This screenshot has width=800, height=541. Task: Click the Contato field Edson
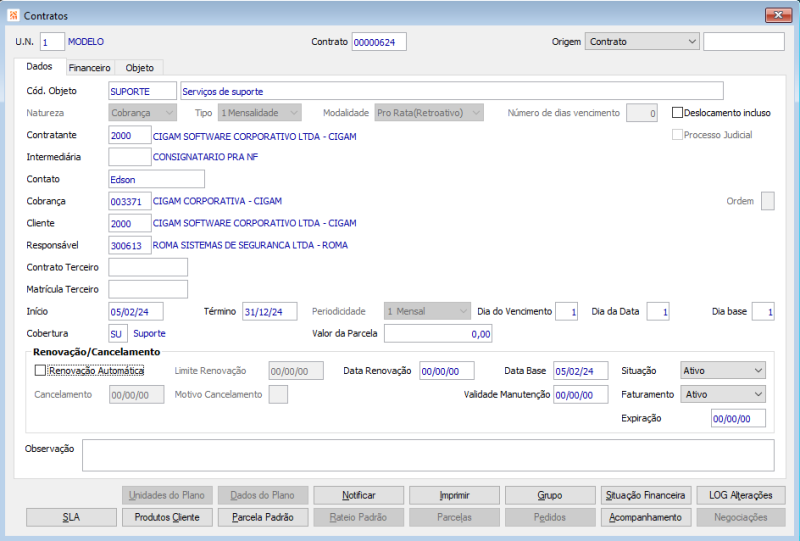(x=157, y=179)
